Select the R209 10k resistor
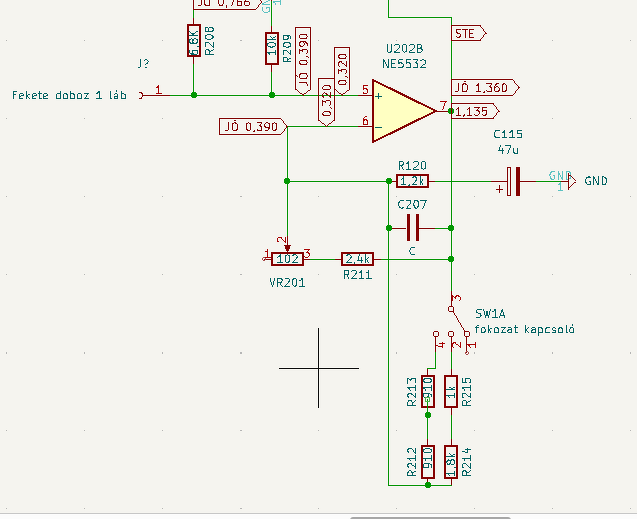 [x=272, y=48]
